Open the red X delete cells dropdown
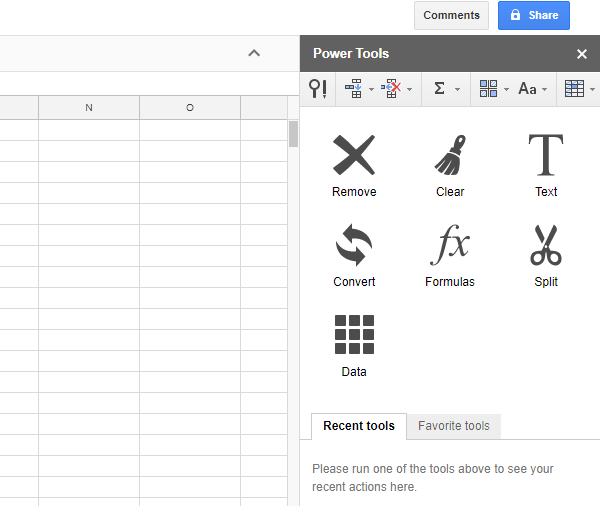Screen dimensions: 600x506 pos(397,89)
